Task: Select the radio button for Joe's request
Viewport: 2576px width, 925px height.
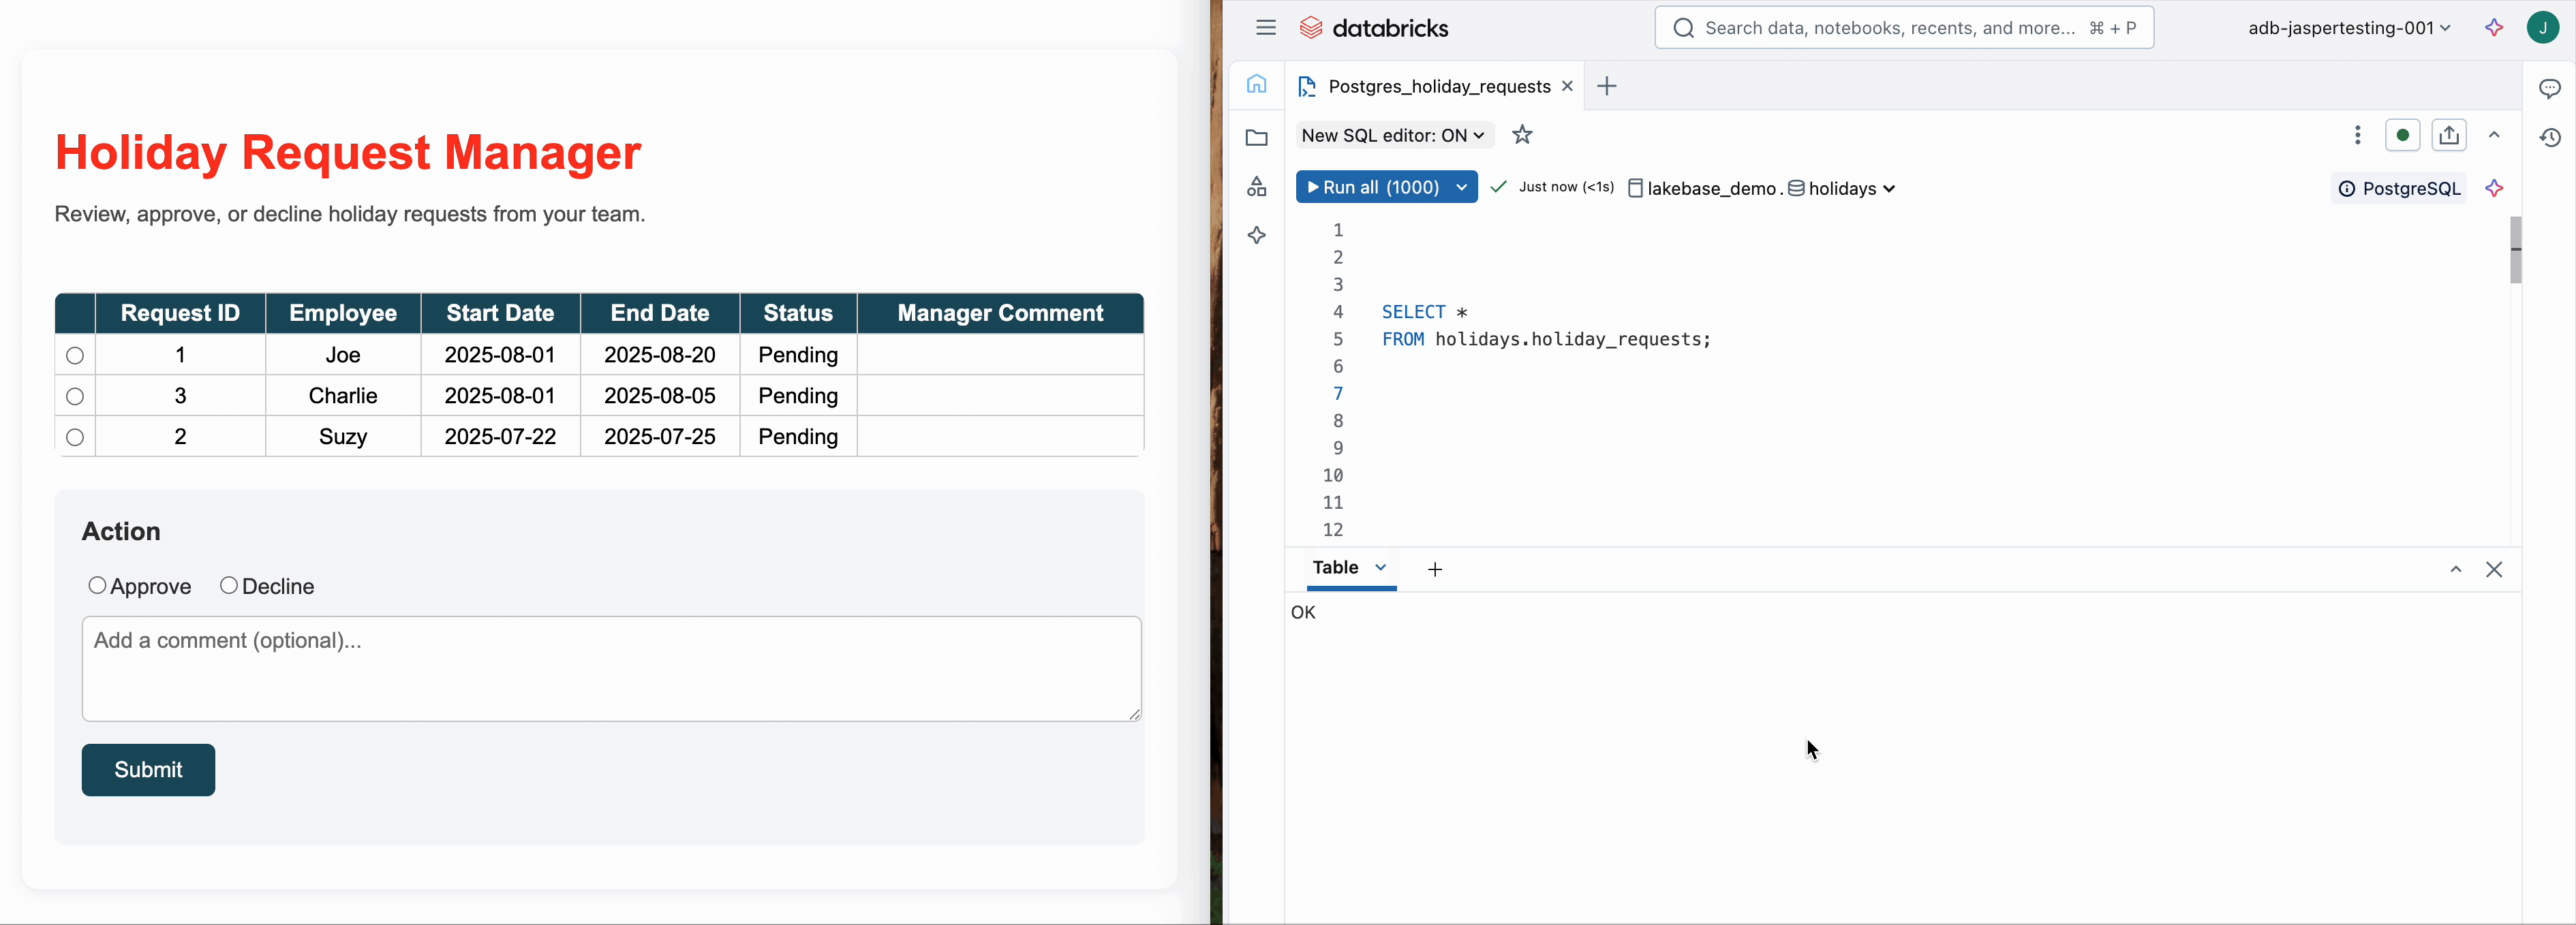Action: click(75, 355)
